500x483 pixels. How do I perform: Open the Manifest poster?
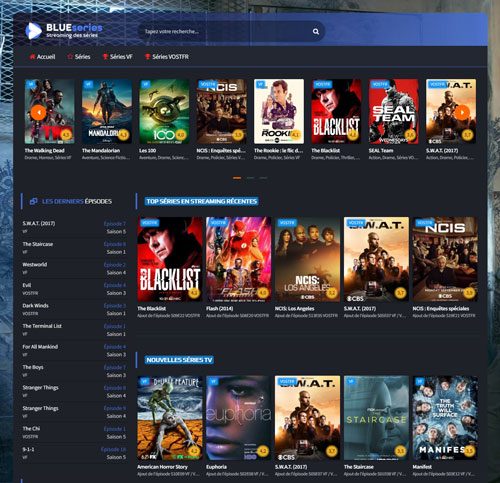(x=445, y=418)
